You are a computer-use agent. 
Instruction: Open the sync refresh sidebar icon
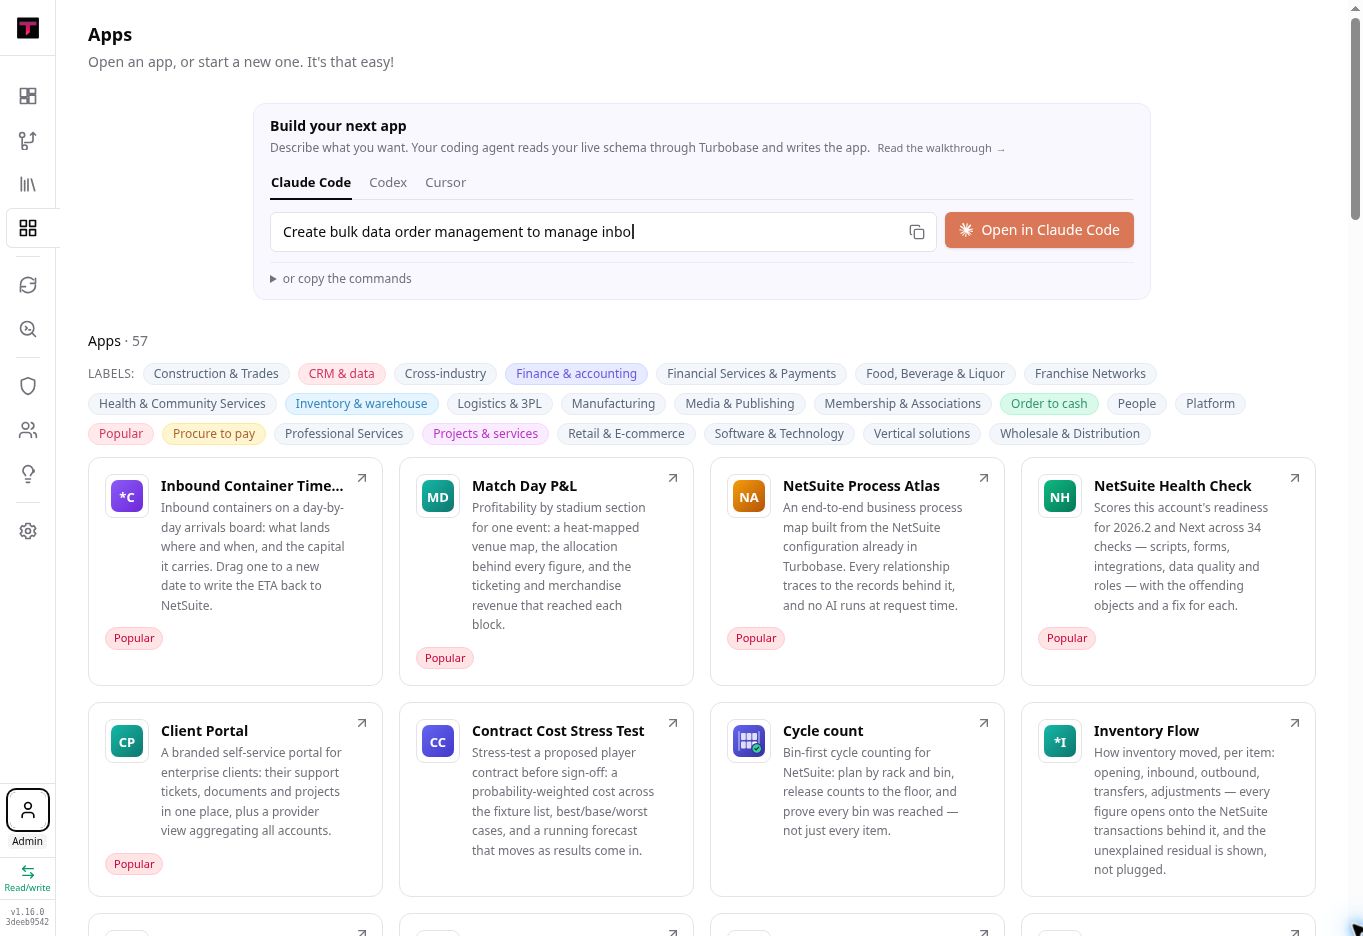pyautogui.click(x=28, y=285)
